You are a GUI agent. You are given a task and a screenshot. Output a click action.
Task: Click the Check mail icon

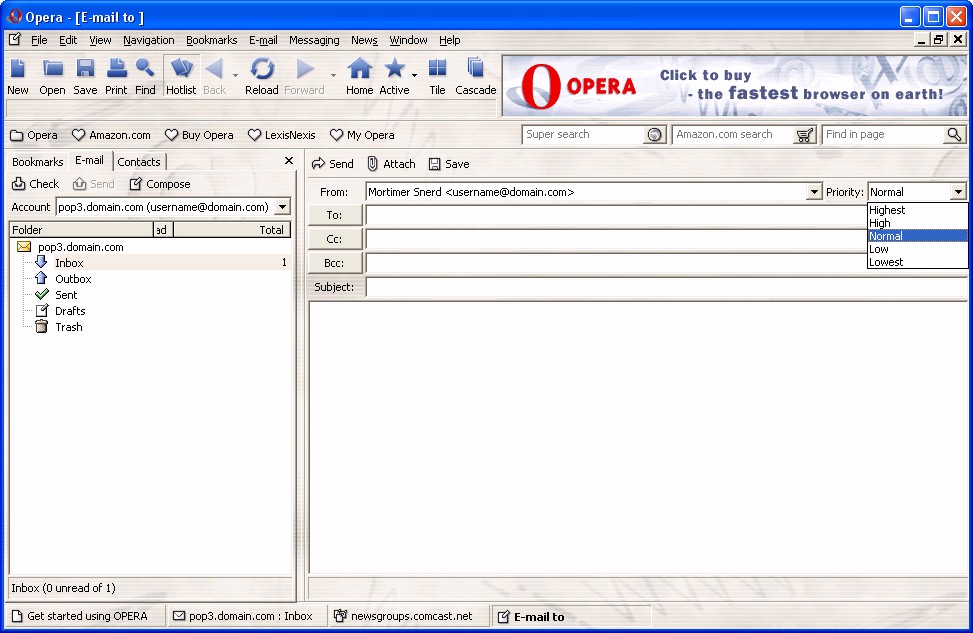[19, 184]
